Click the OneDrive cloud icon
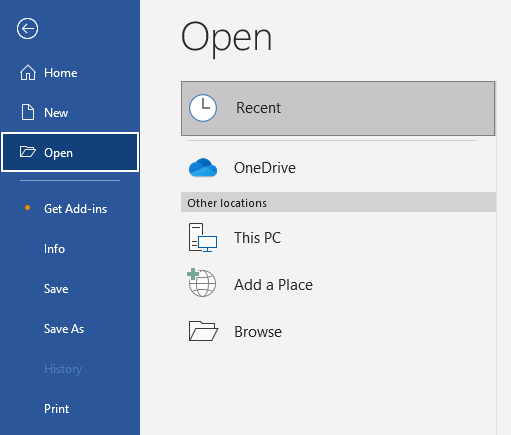Viewport: 511px width, 435px height. coord(203,168)
